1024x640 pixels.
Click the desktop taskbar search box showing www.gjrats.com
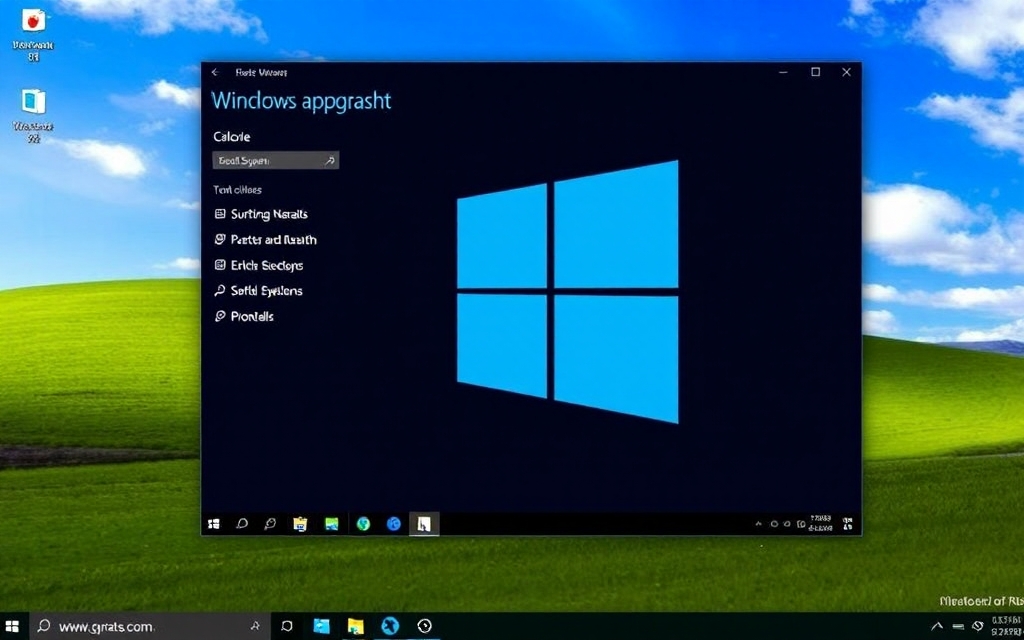148,626
